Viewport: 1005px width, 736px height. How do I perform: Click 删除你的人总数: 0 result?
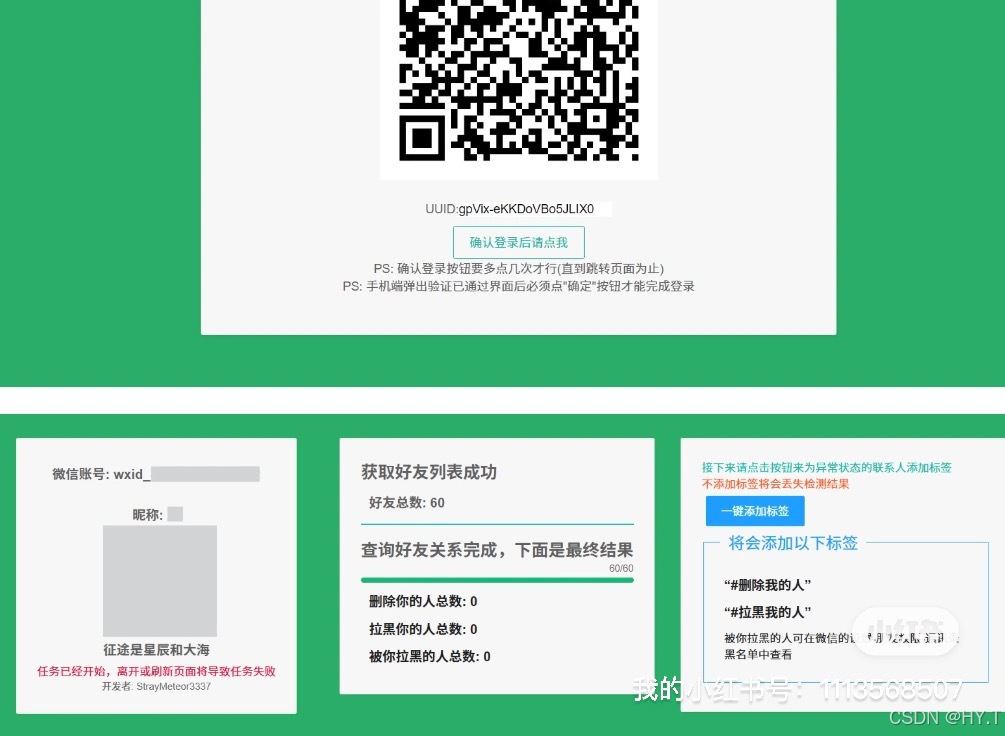pos(423,601)
